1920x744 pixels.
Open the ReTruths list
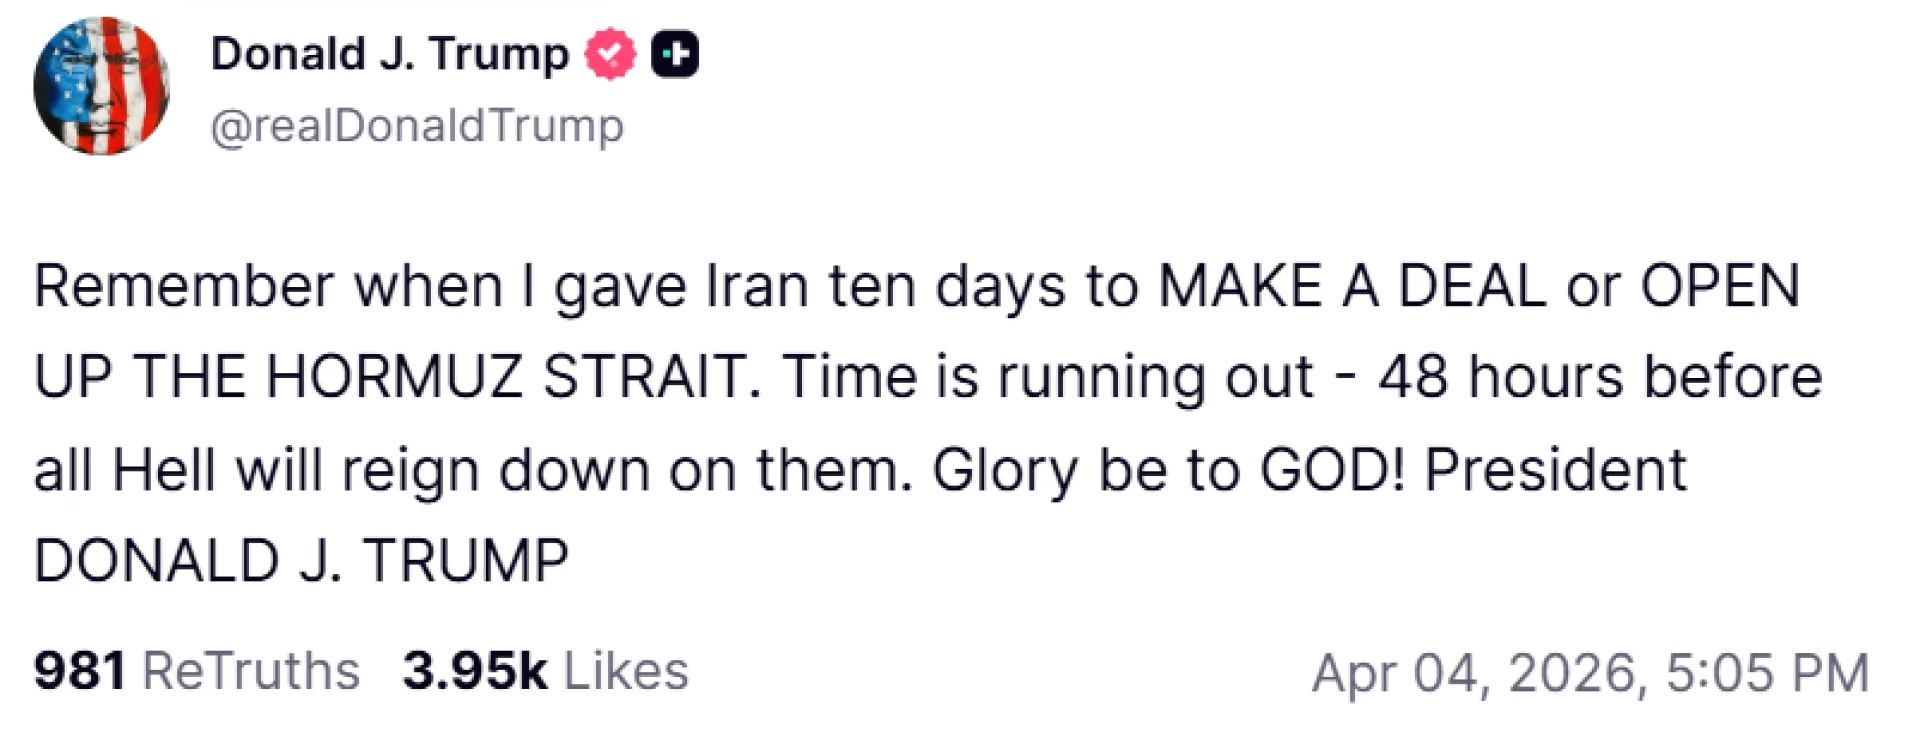(251, 671)
